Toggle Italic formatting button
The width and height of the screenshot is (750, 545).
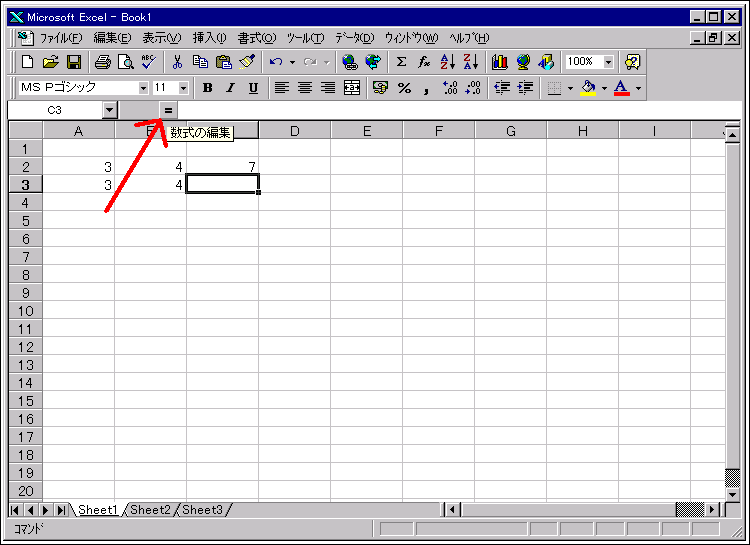(230, 88)
